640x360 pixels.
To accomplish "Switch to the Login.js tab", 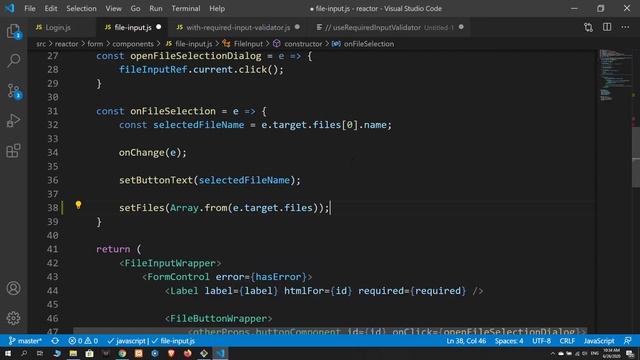I will [x=58, y=27].
